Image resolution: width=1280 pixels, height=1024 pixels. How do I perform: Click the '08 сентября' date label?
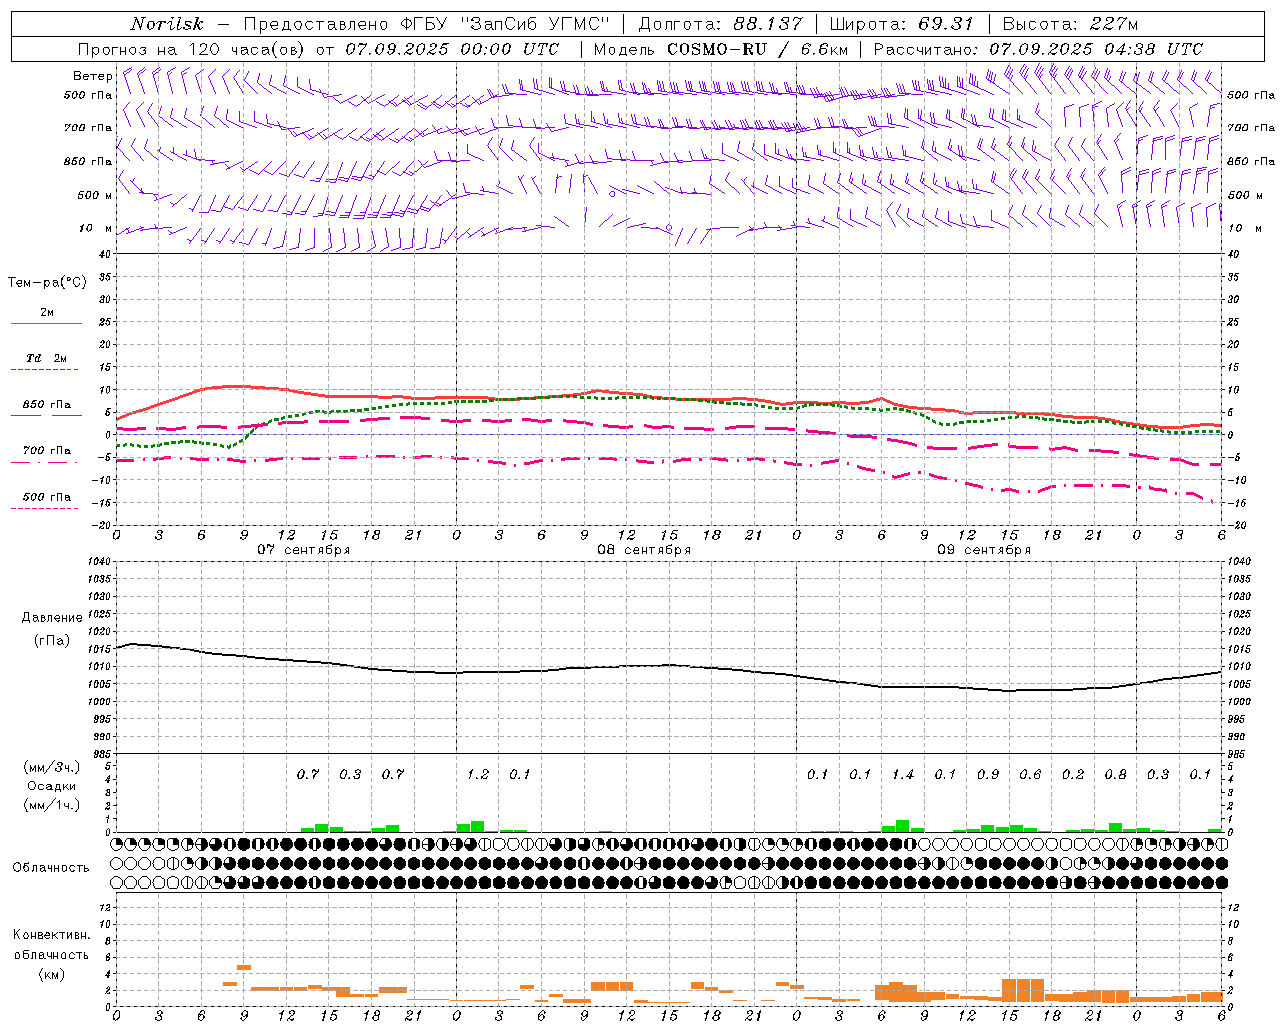644,550
